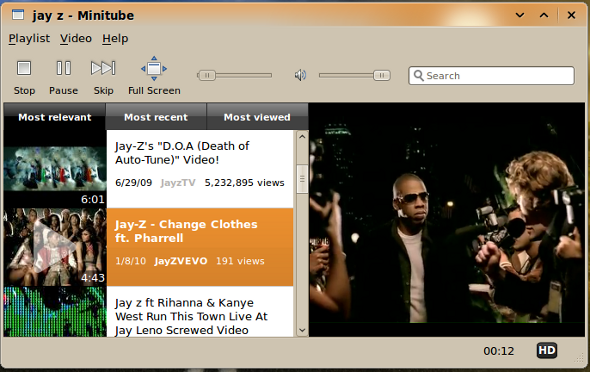Select the Most recent tab
Screen dimensions: 590x372
pyautogui.click(x=156, y=117)
